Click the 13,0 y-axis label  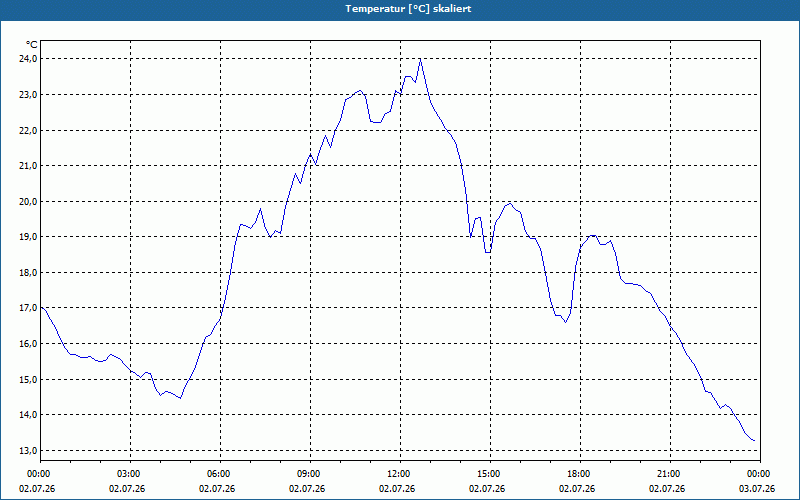(x=30, y=451)
